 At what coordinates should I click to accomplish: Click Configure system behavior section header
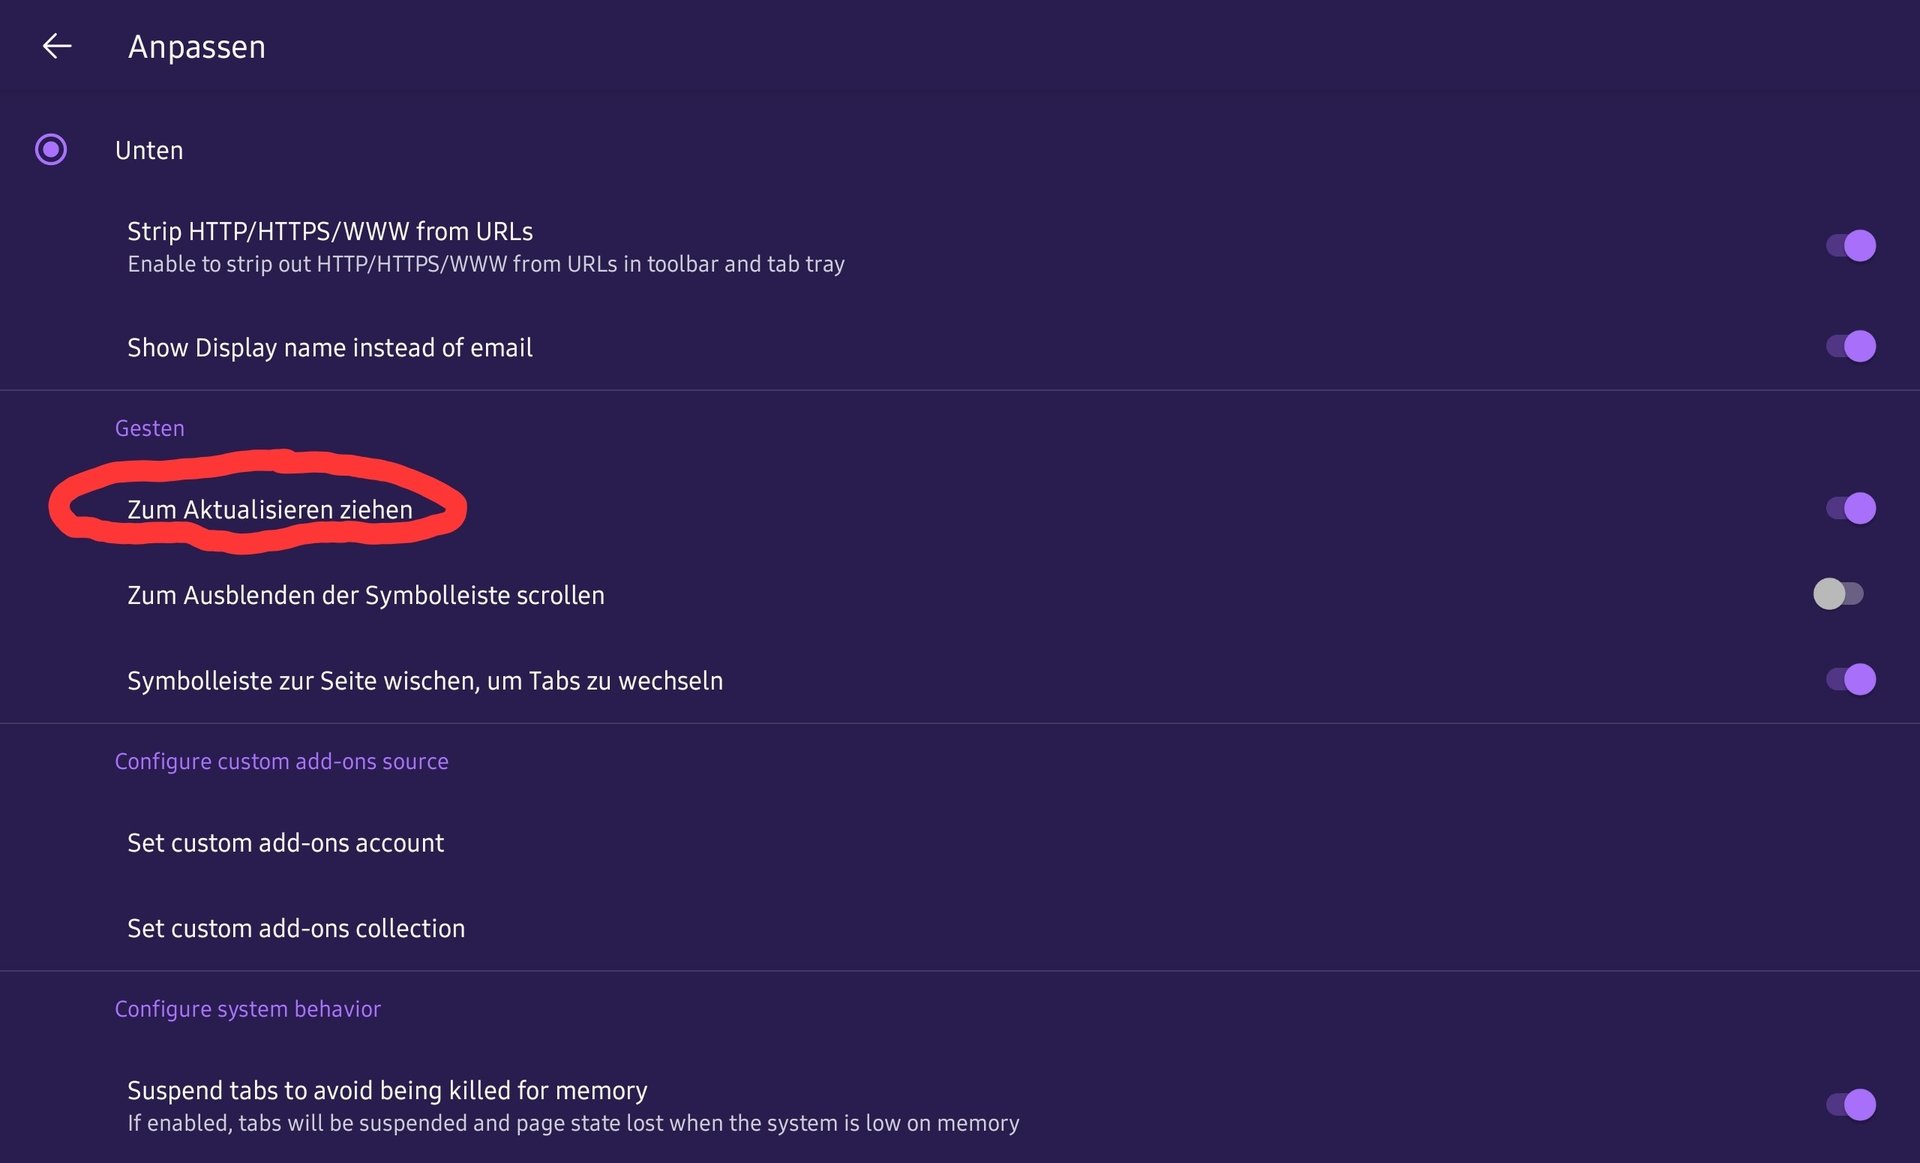click(x=248, y=1010)
